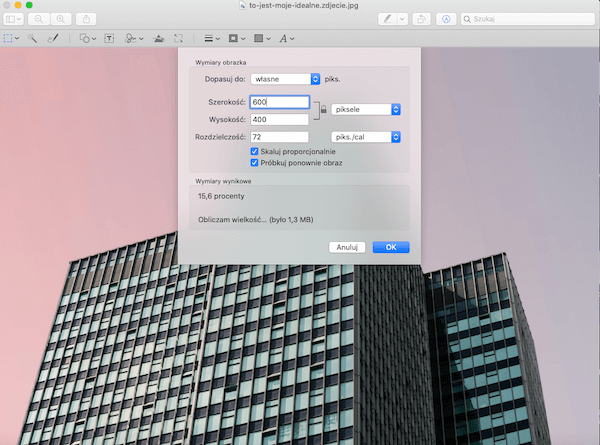Select the Instant Alpha magic wand tool
Screen dimensions: 600x445
(x=33, y=37)
